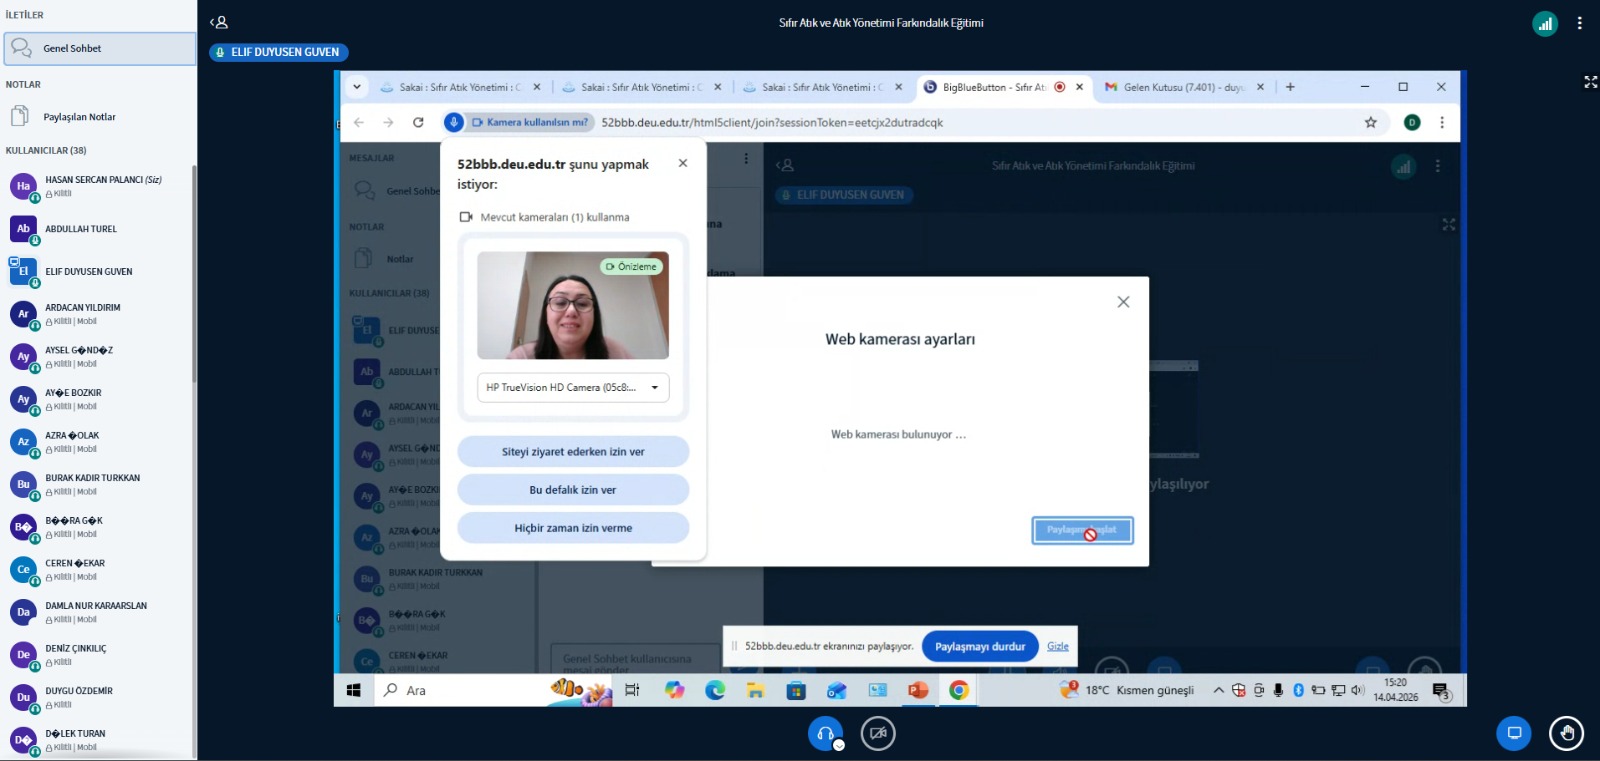
Task: Toggle the webcam sharing button
Action: [878, 734]
